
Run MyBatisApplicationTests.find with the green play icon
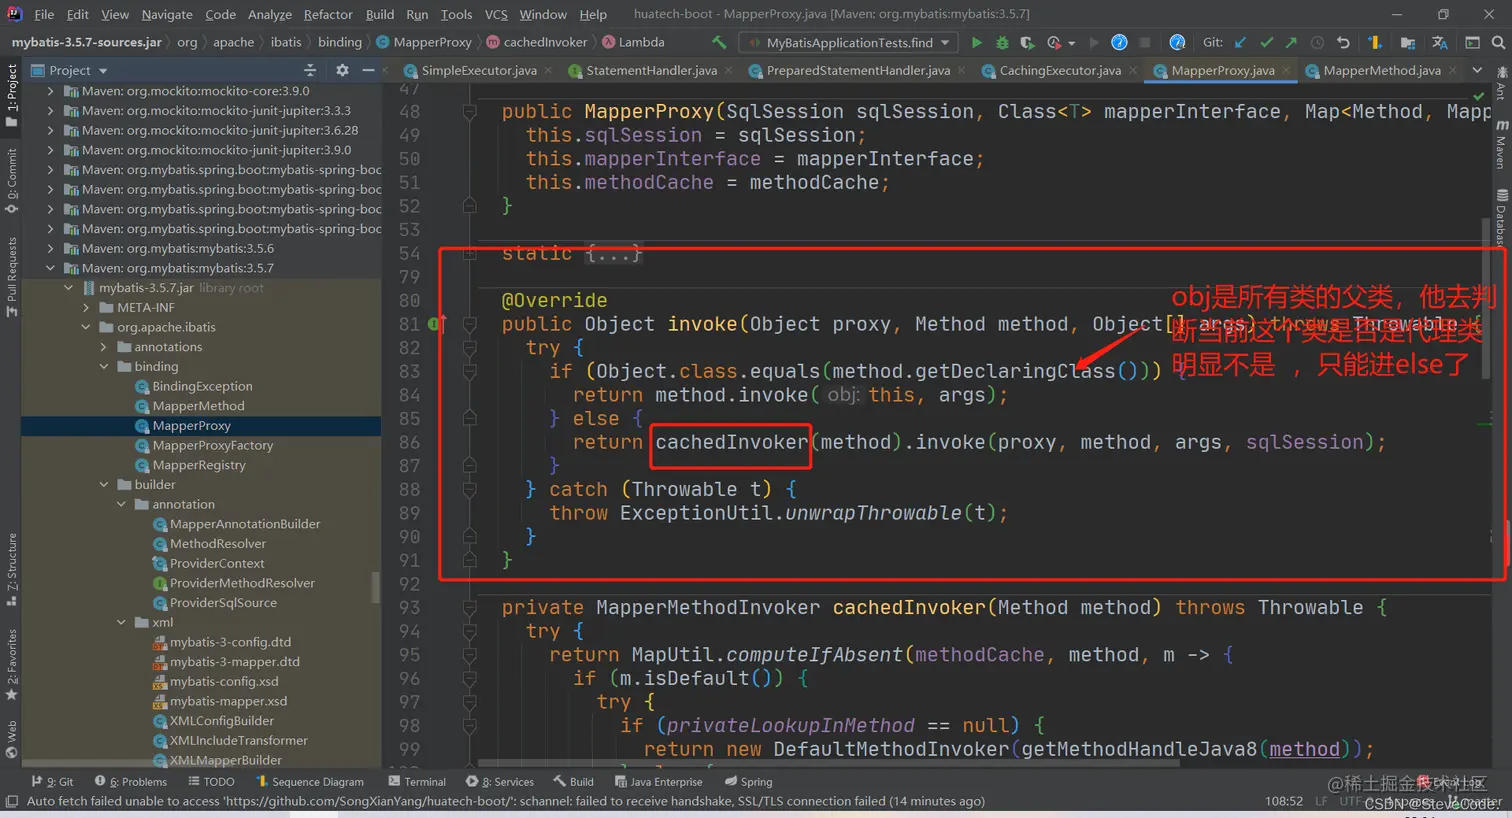pos(976,42)
